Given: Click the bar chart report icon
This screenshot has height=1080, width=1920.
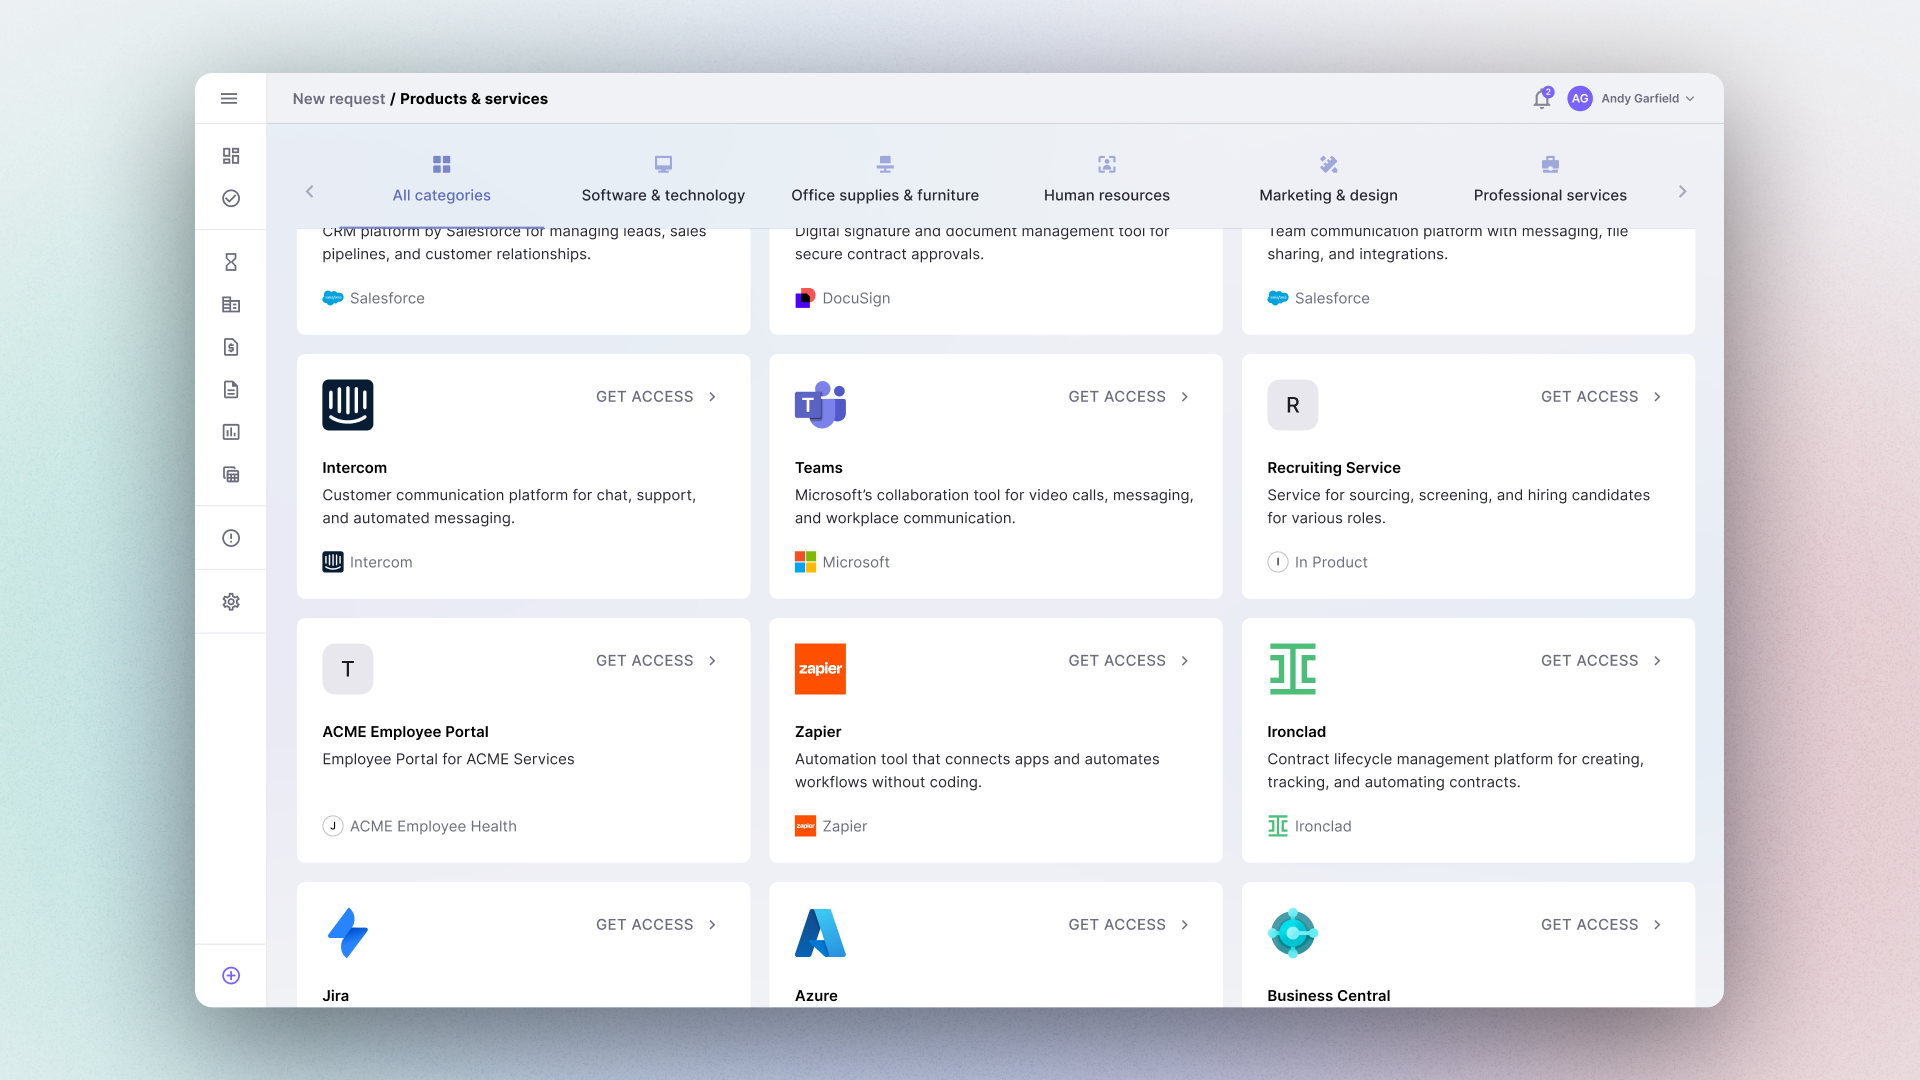Looking at the screenshot, I should [x=231, y=432].
